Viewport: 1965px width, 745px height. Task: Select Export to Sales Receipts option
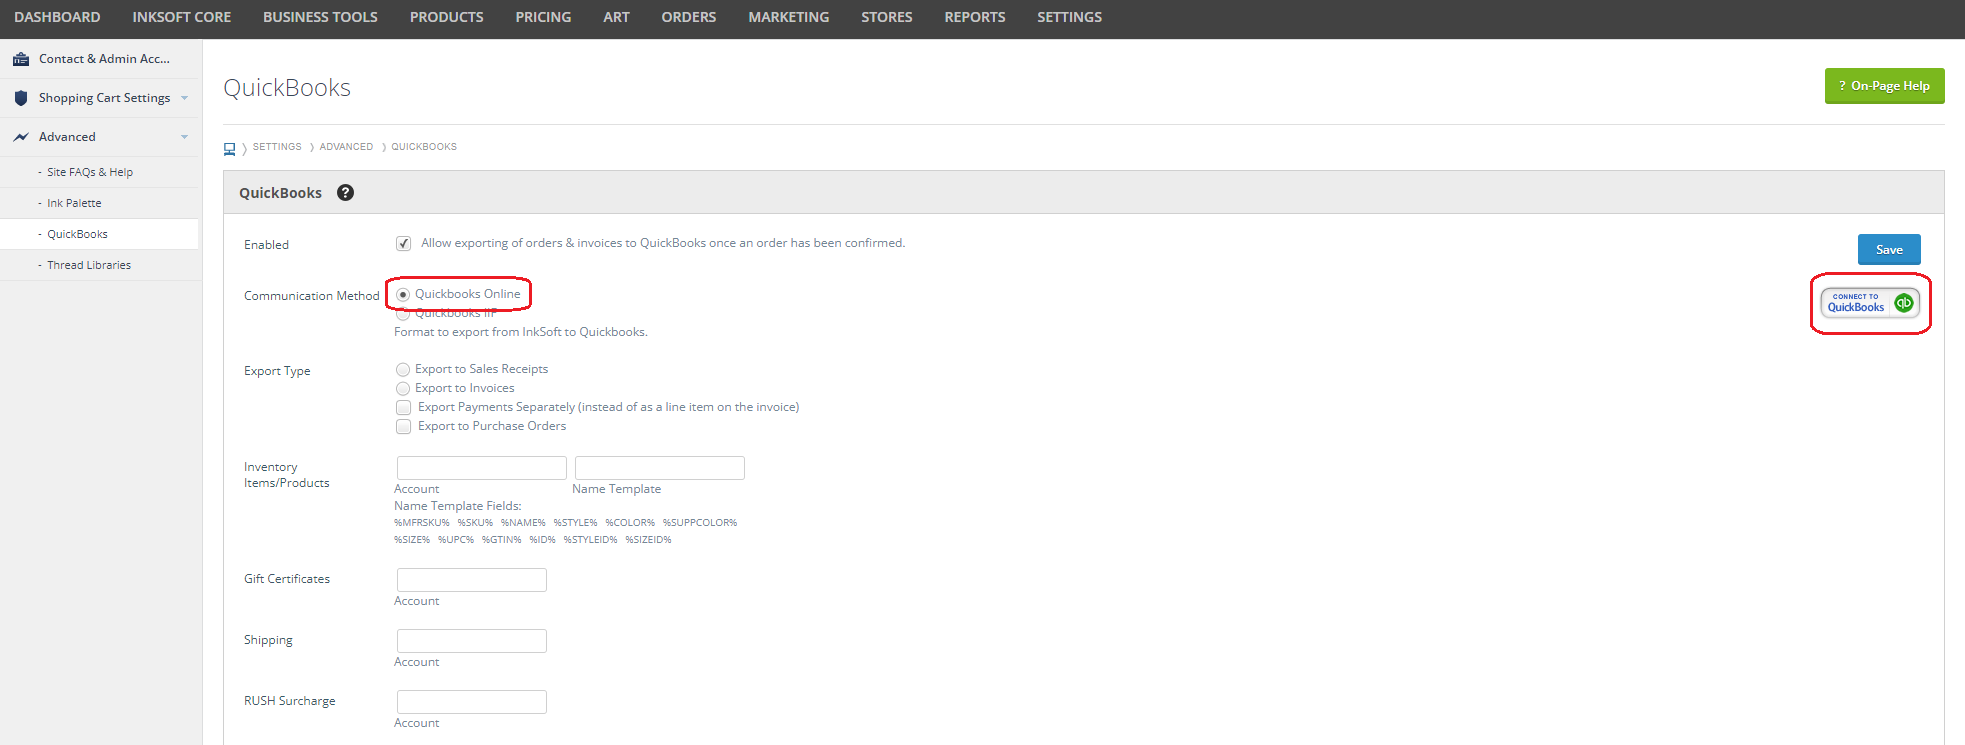(403, 370)
